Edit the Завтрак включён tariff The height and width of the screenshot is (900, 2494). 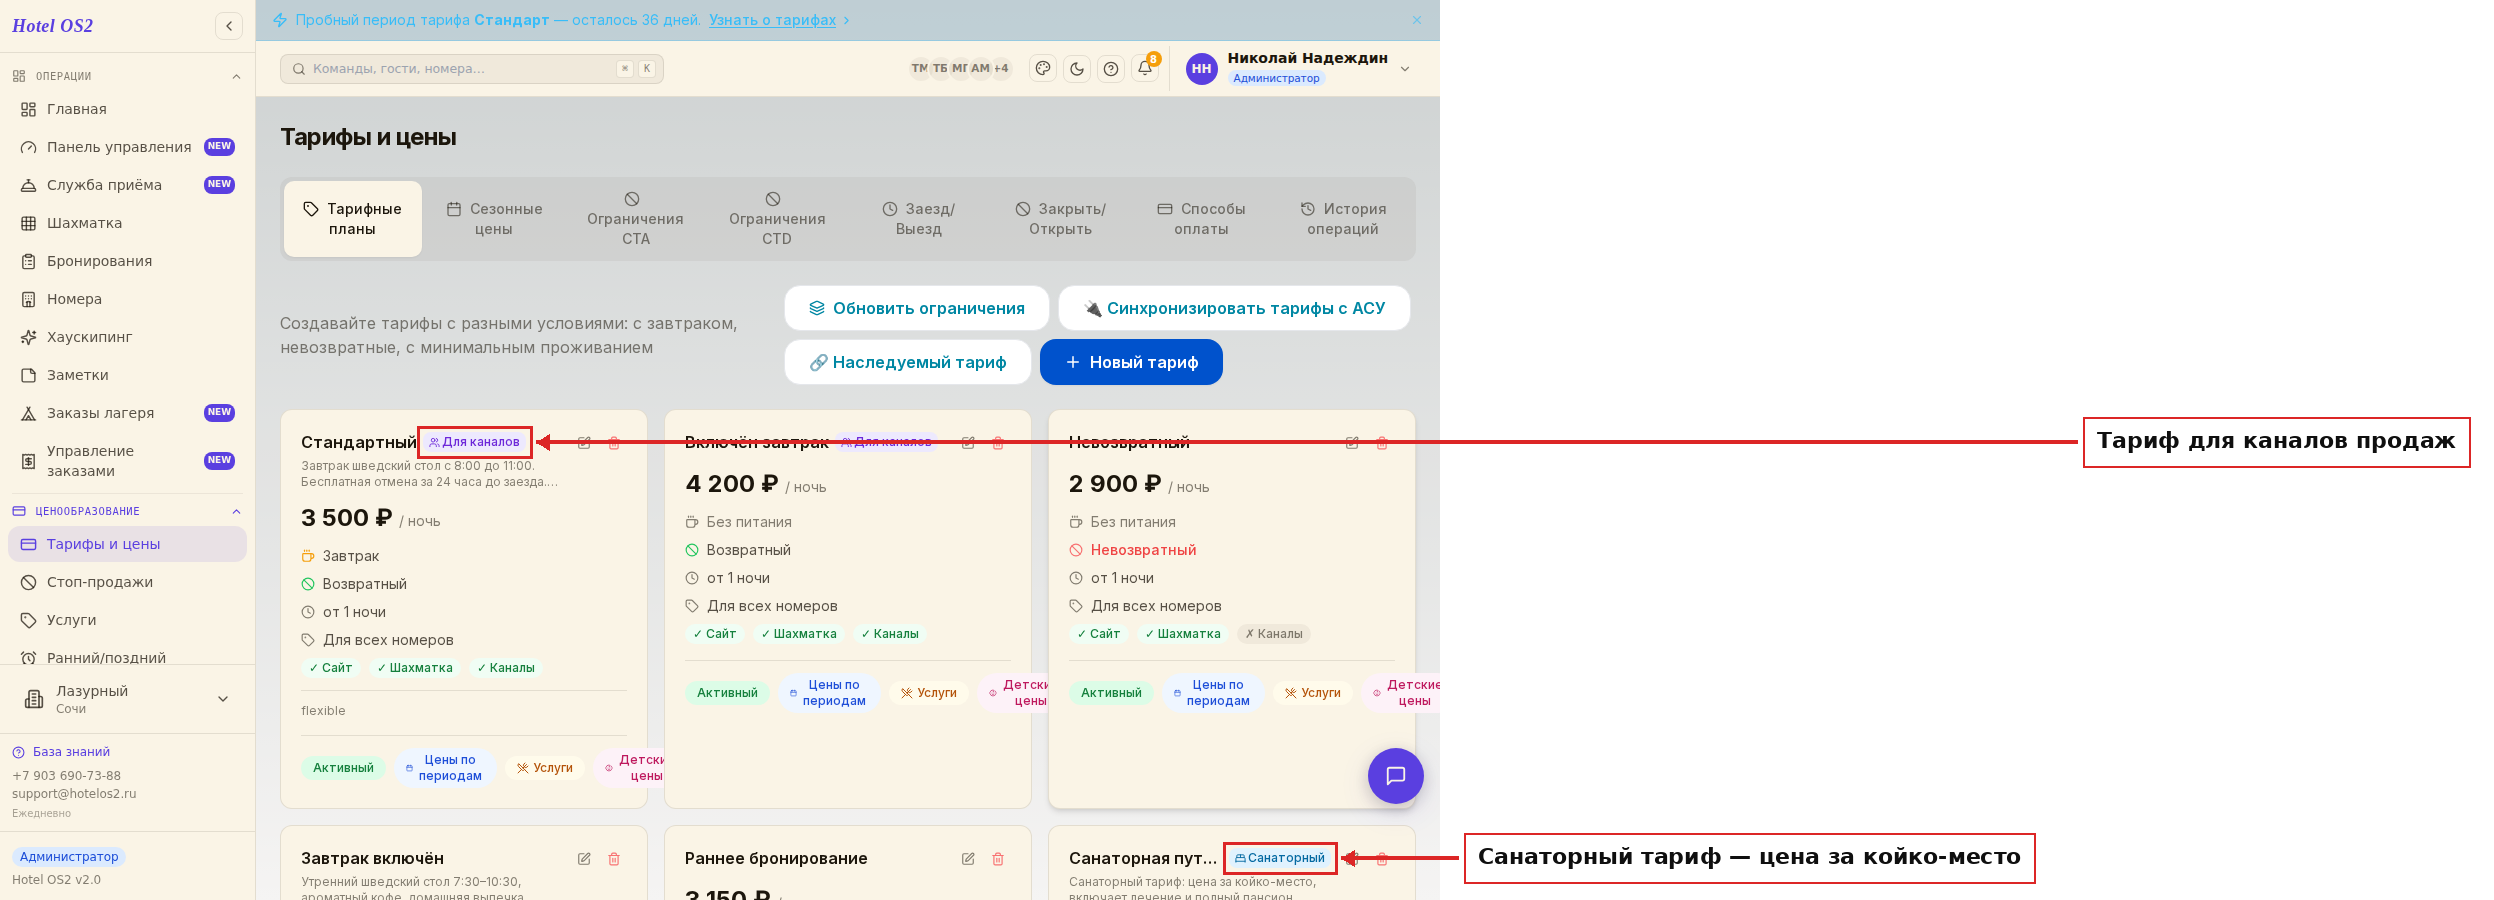584,858
